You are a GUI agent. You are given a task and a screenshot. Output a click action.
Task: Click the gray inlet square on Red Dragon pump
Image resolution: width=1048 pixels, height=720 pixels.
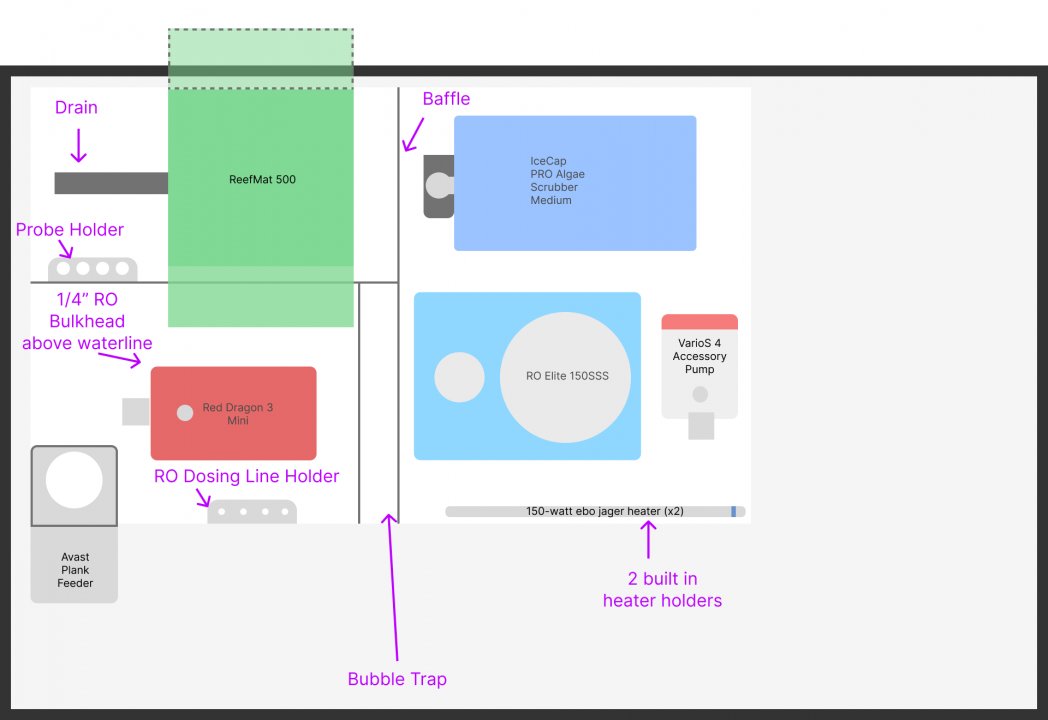[136, 412]
